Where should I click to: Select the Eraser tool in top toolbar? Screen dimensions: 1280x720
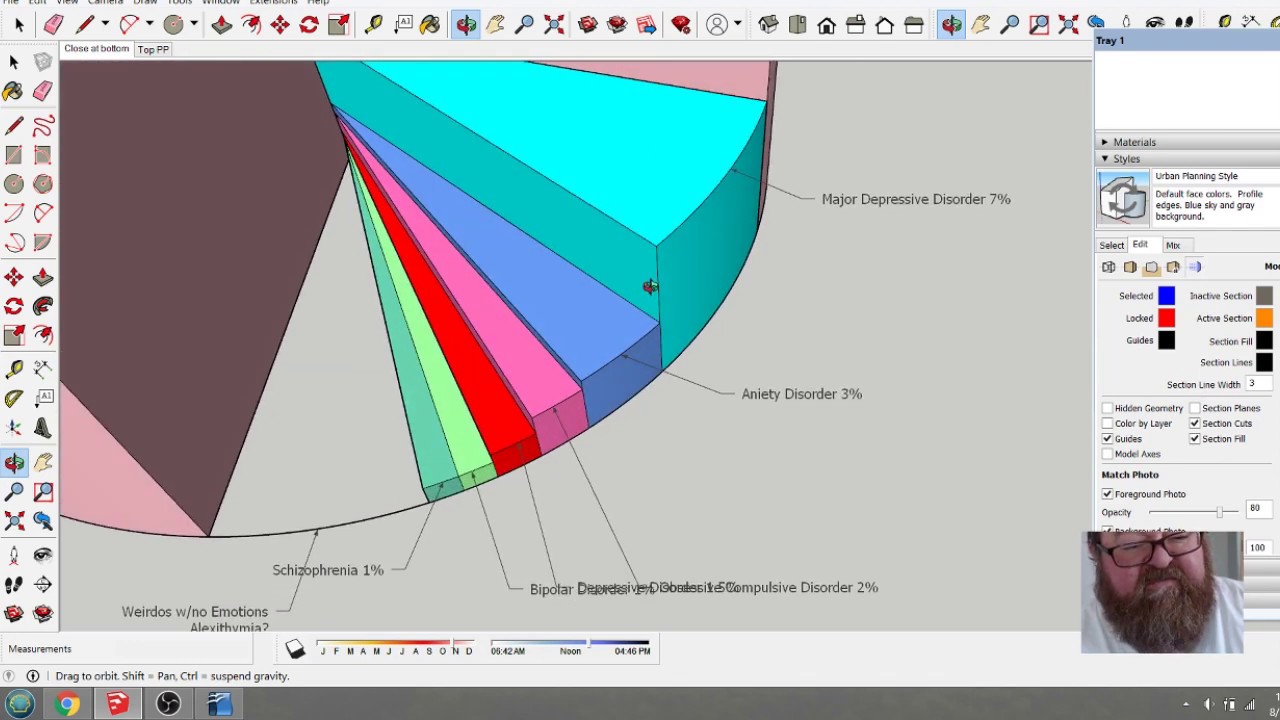53,24
